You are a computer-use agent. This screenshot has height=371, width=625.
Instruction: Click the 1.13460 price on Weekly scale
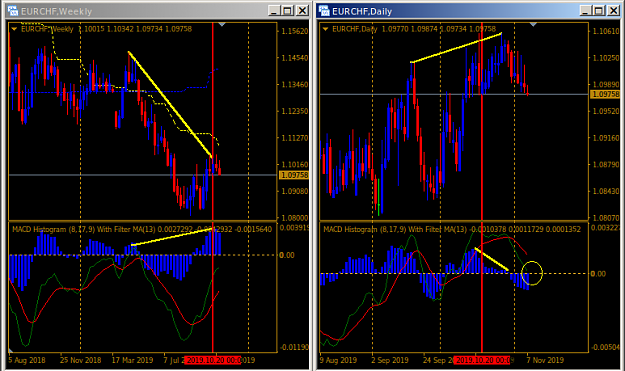click(295, 84)
